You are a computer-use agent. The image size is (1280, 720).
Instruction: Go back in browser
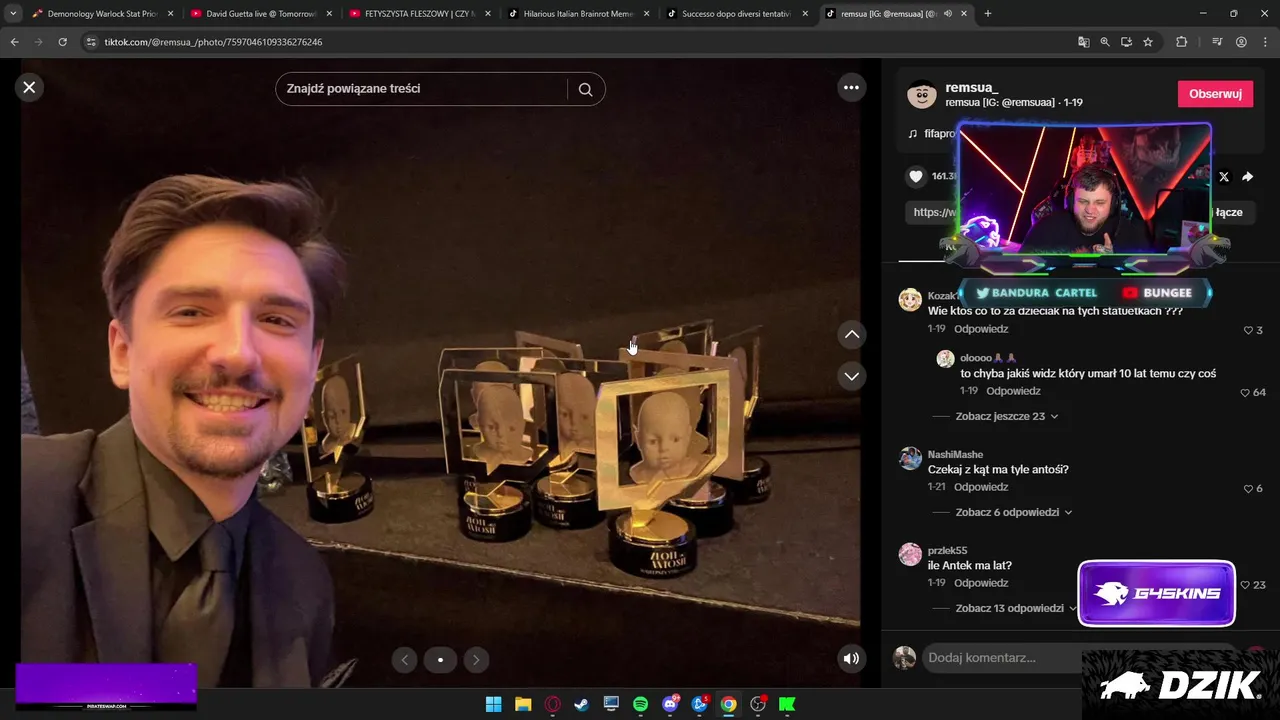(x=14, y=42)
